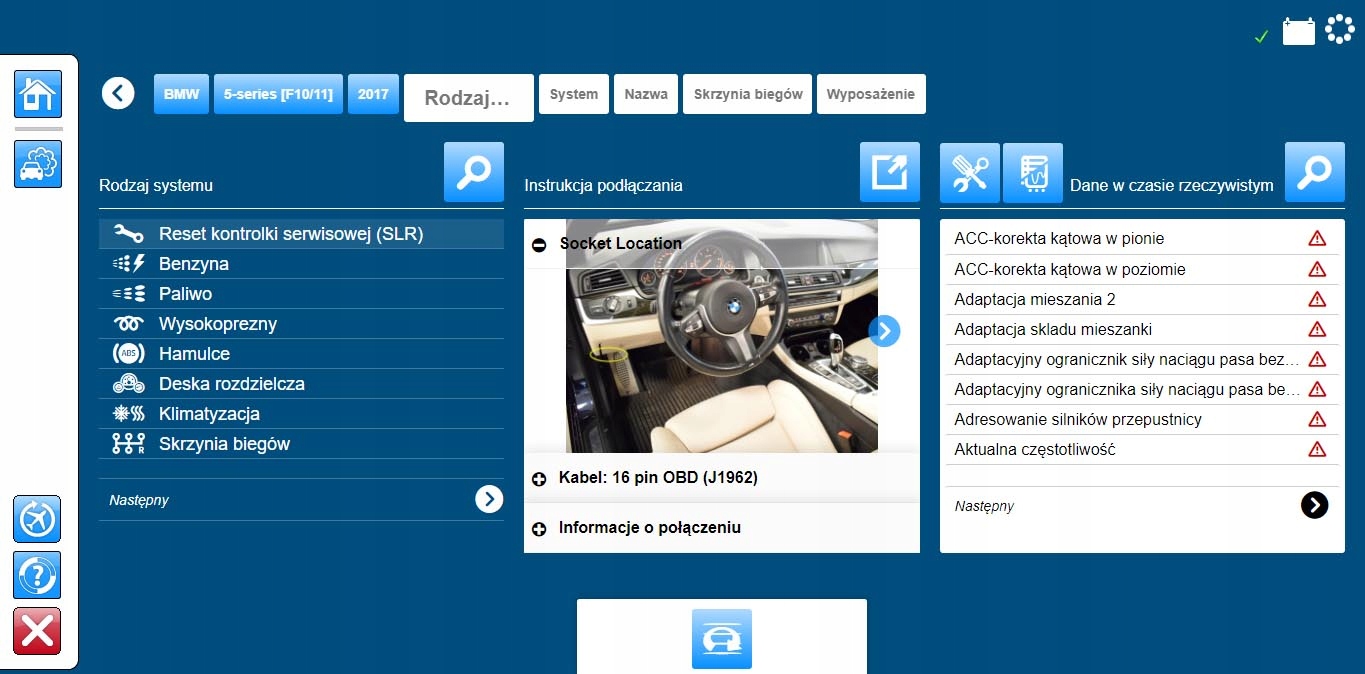The height and width of the screenshot is (674, 1365).
Task: Switch to the System tab
Action: click(573, 94)
